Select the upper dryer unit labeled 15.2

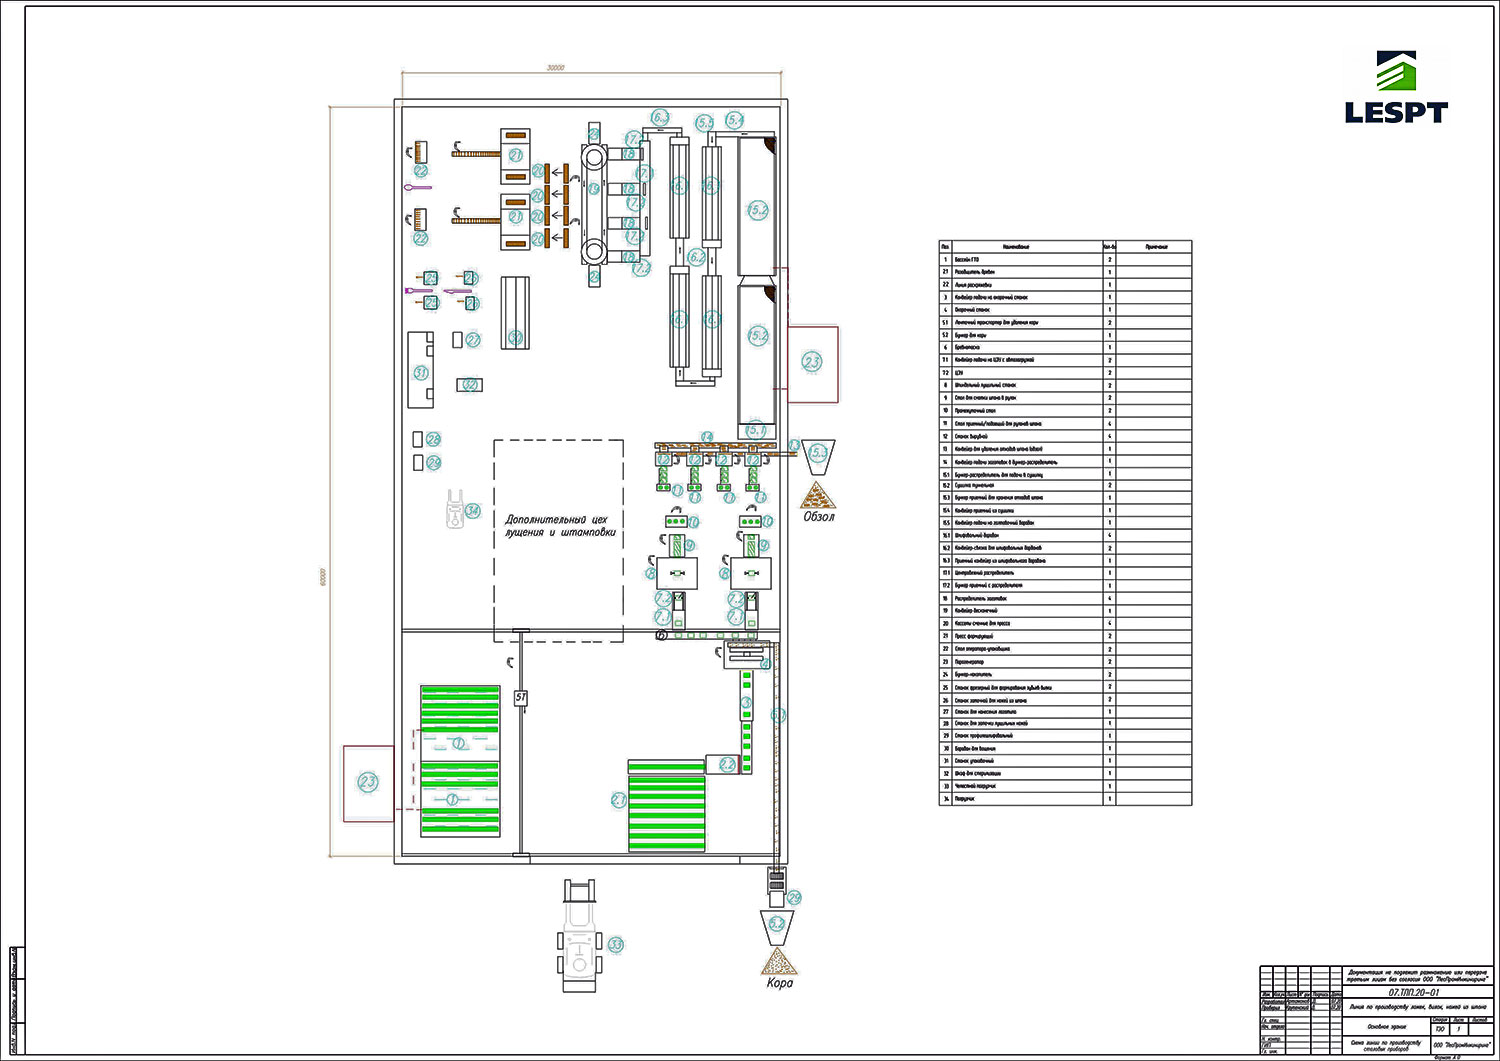(x=756, y=208)
